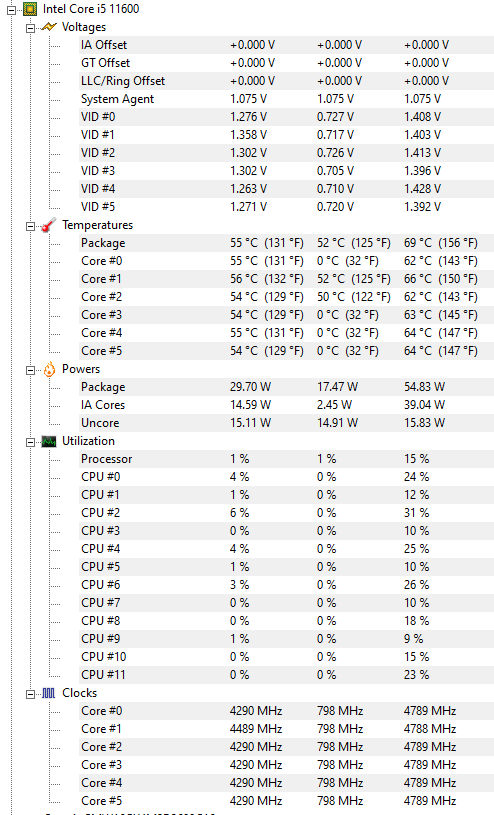Click the Temperatures thermometer icon
This screenshot has height=815, width=494.
coord(49,225)
